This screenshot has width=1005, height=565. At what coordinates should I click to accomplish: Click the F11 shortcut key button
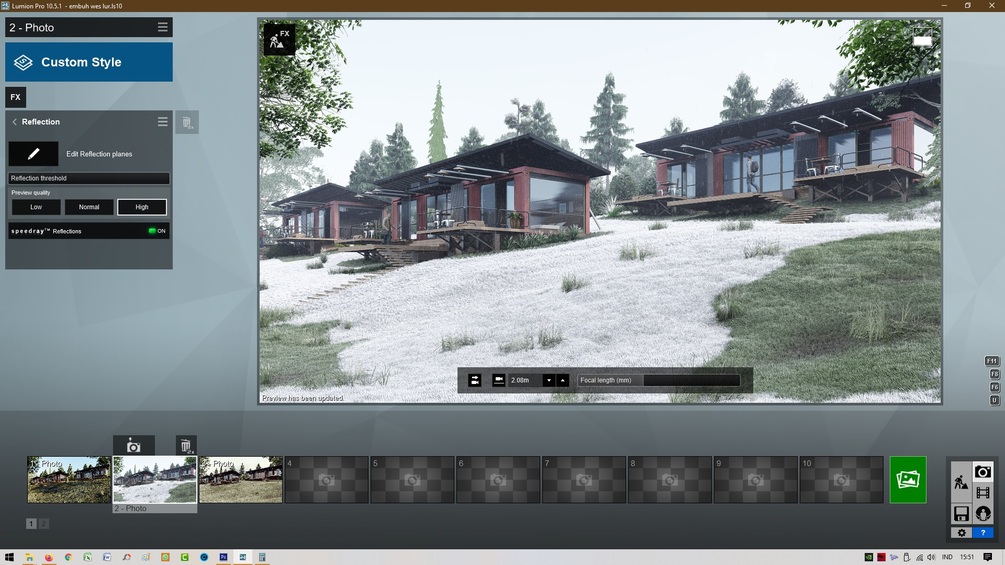pos(992,361)
